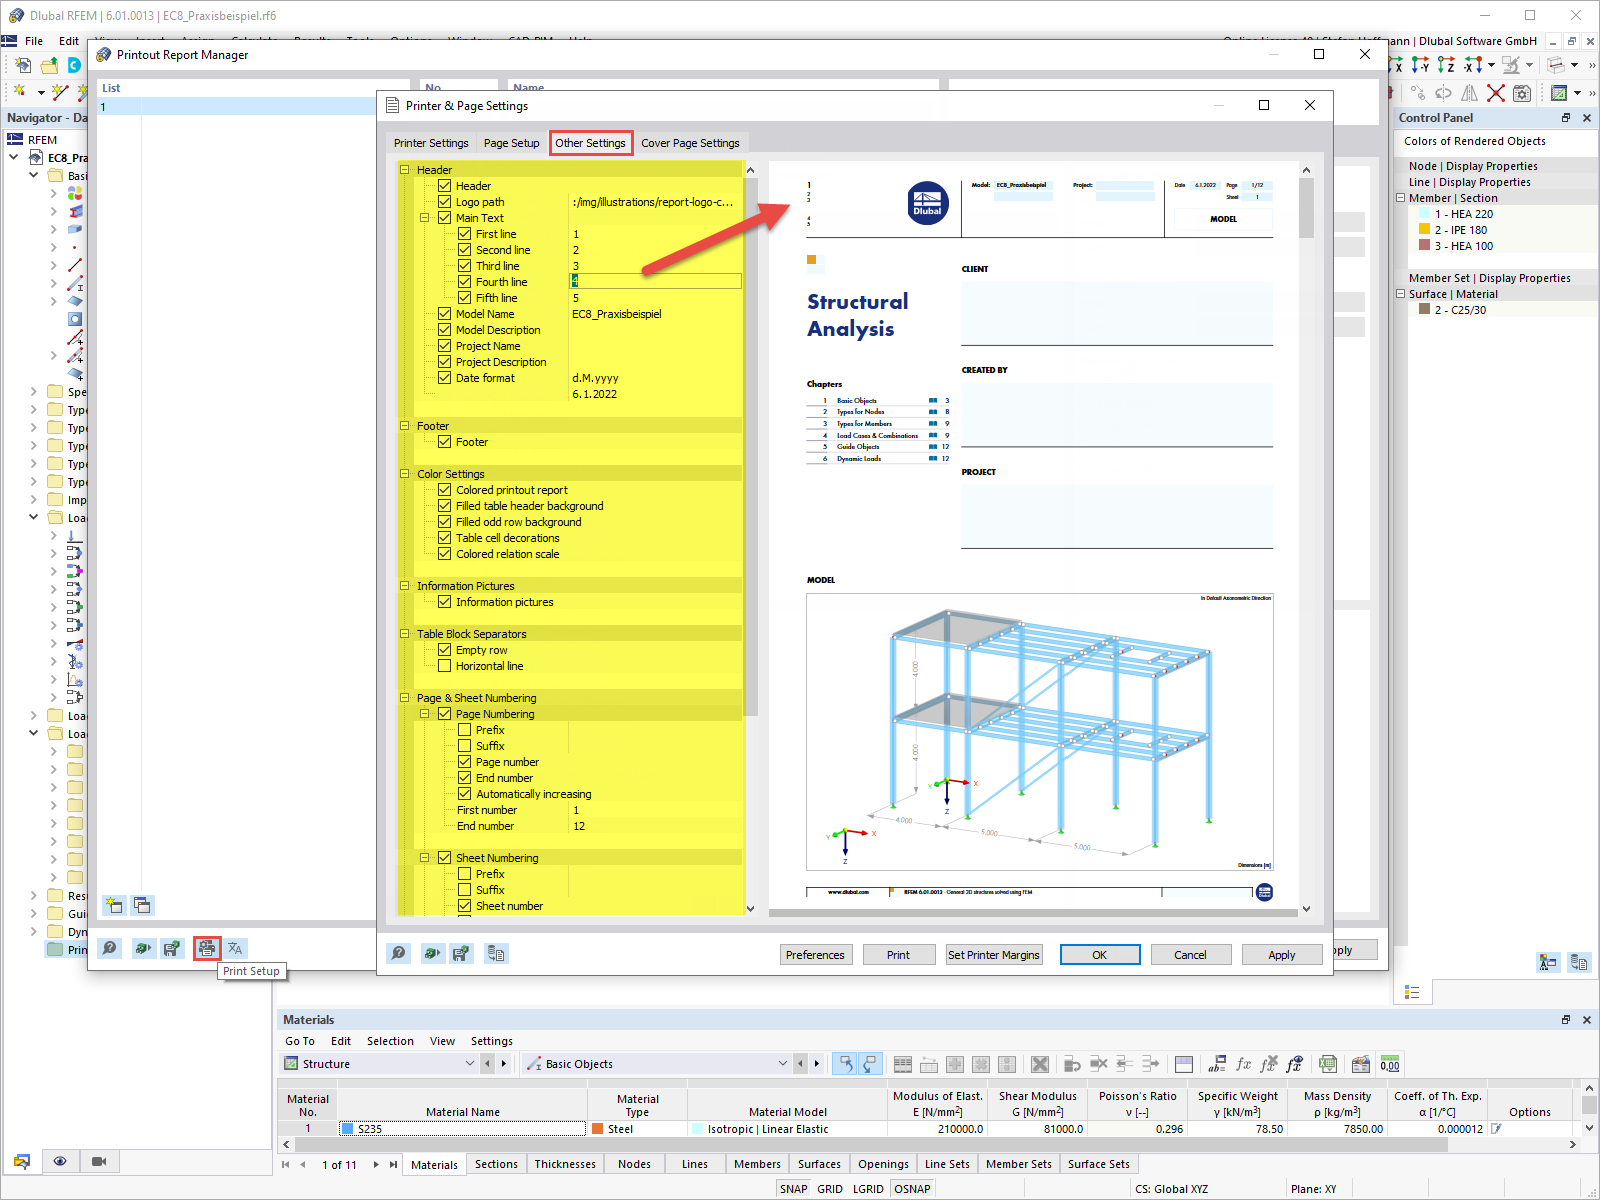Click the first icon in main RFEM toolbar
Screen dimensions: 1600x1200
pyautogui.click(x=23, y=65)
